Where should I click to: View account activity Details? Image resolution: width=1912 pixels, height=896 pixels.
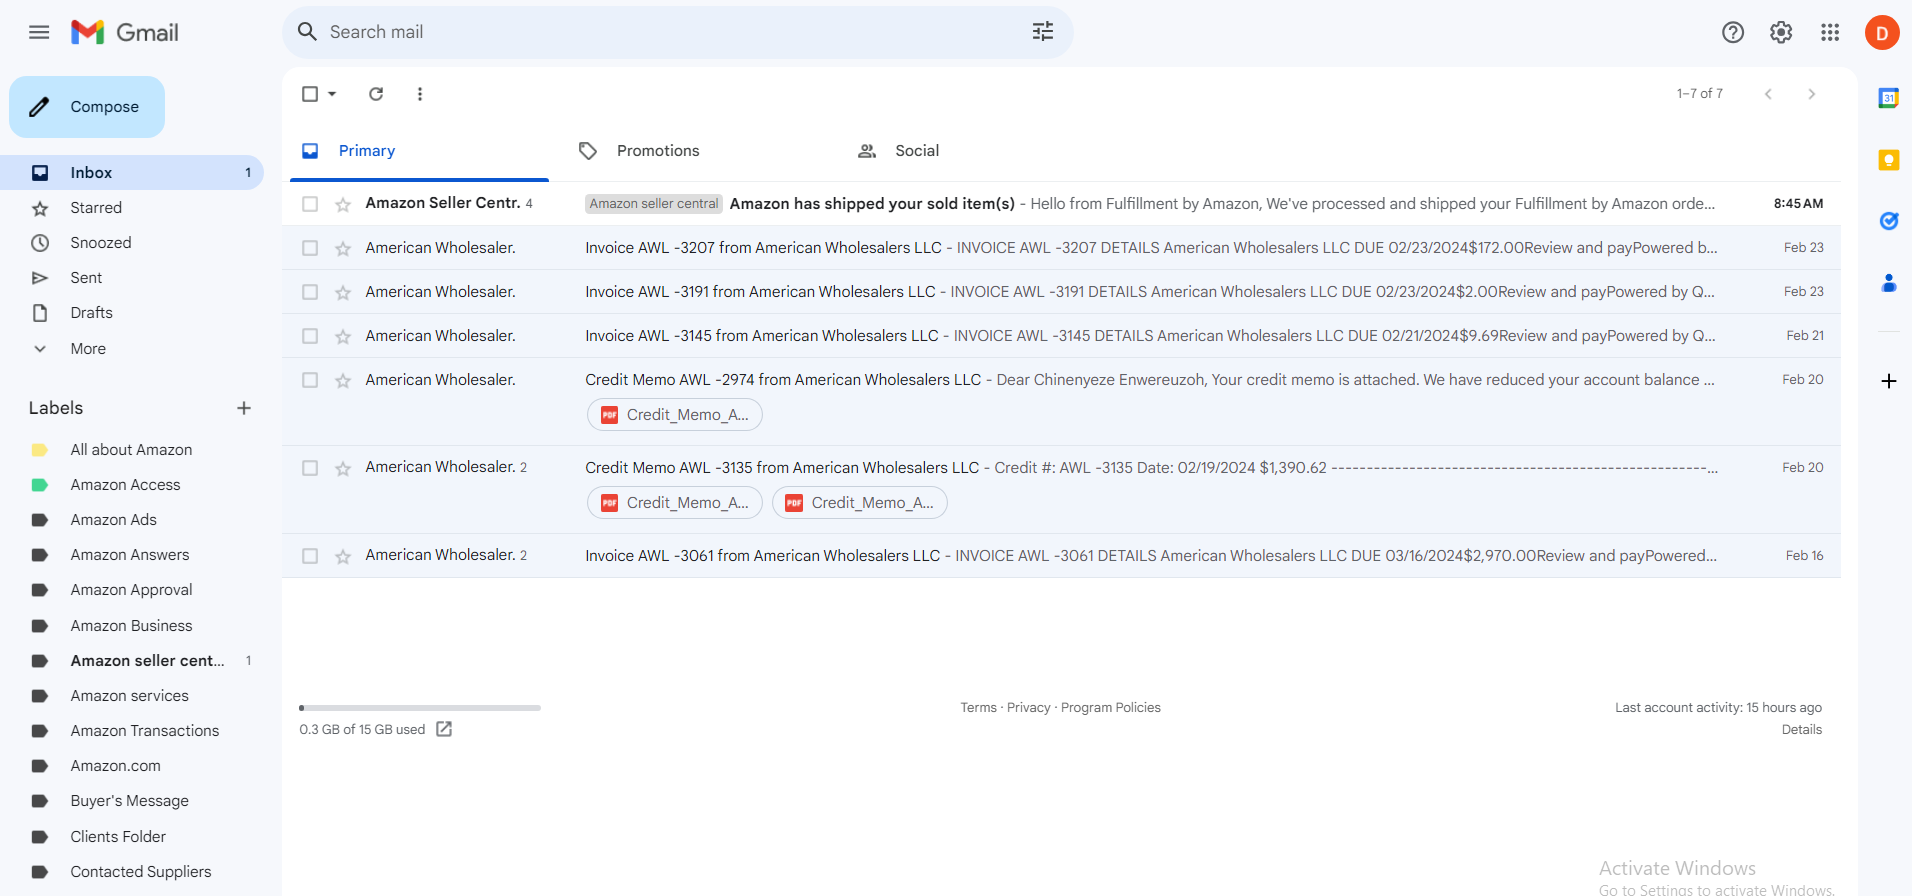[x=1801, y=730]
